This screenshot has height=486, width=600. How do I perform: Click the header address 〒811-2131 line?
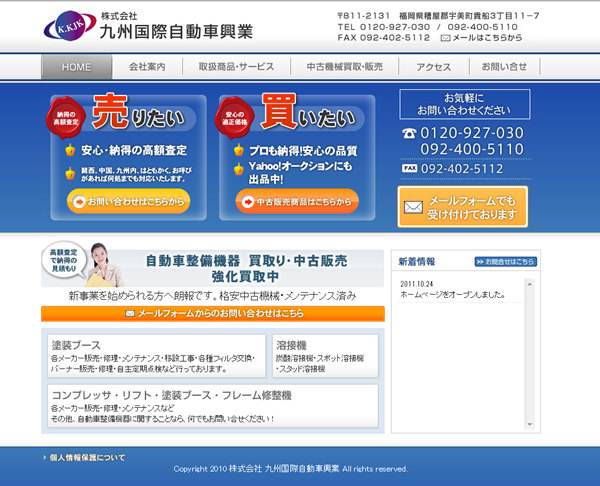click(439, 16)
